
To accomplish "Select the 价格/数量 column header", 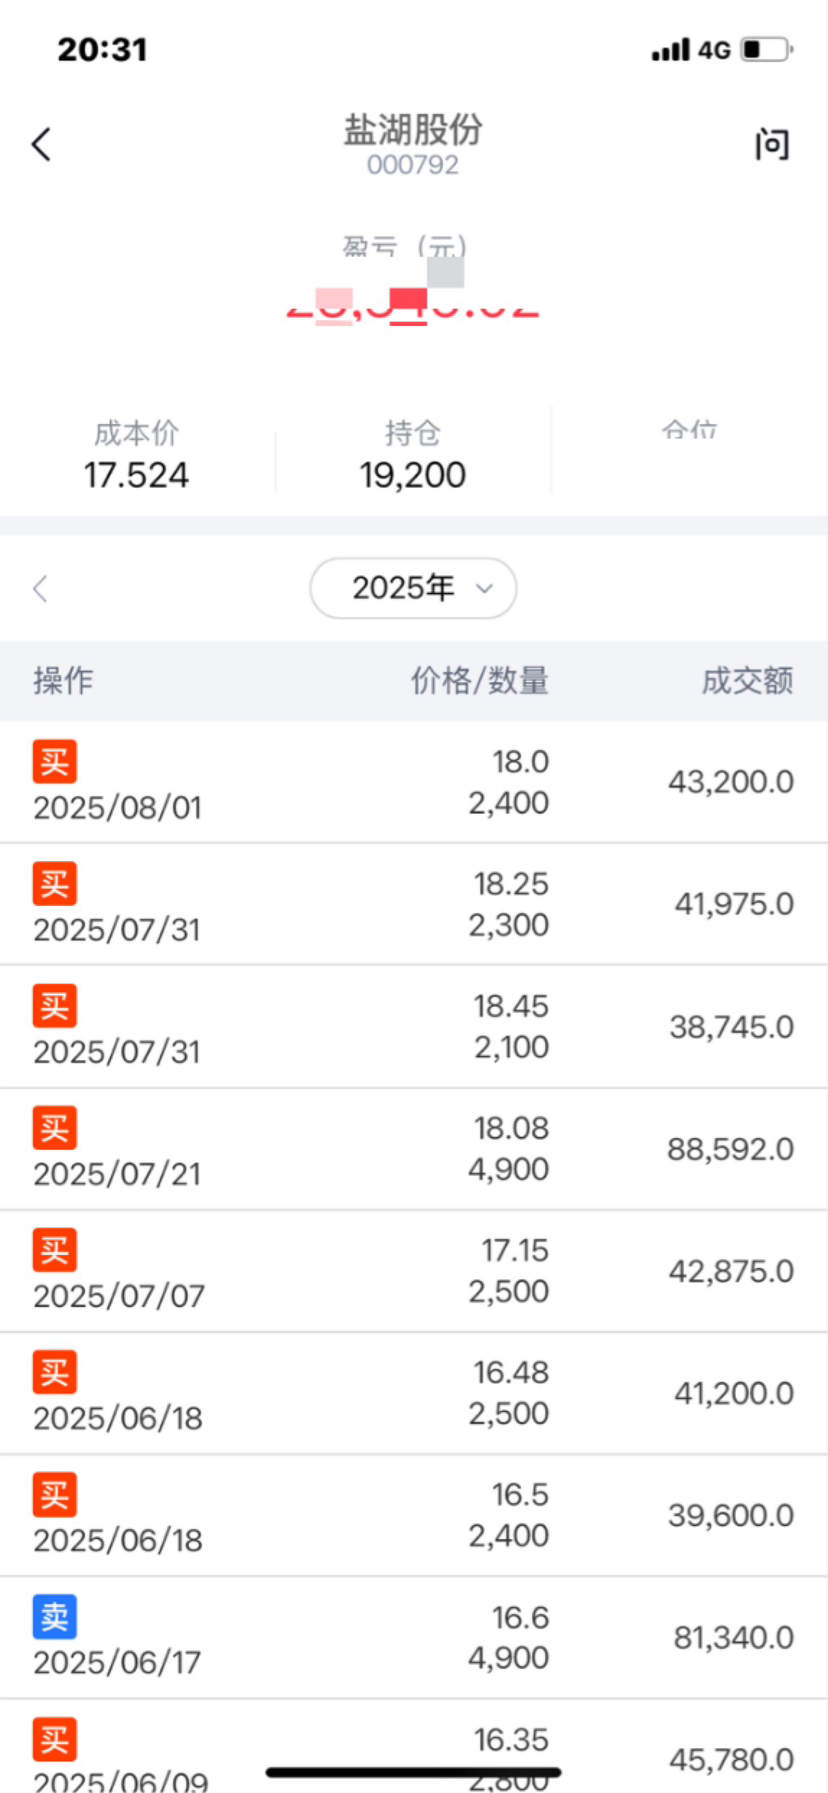I will tap(480, 680).
